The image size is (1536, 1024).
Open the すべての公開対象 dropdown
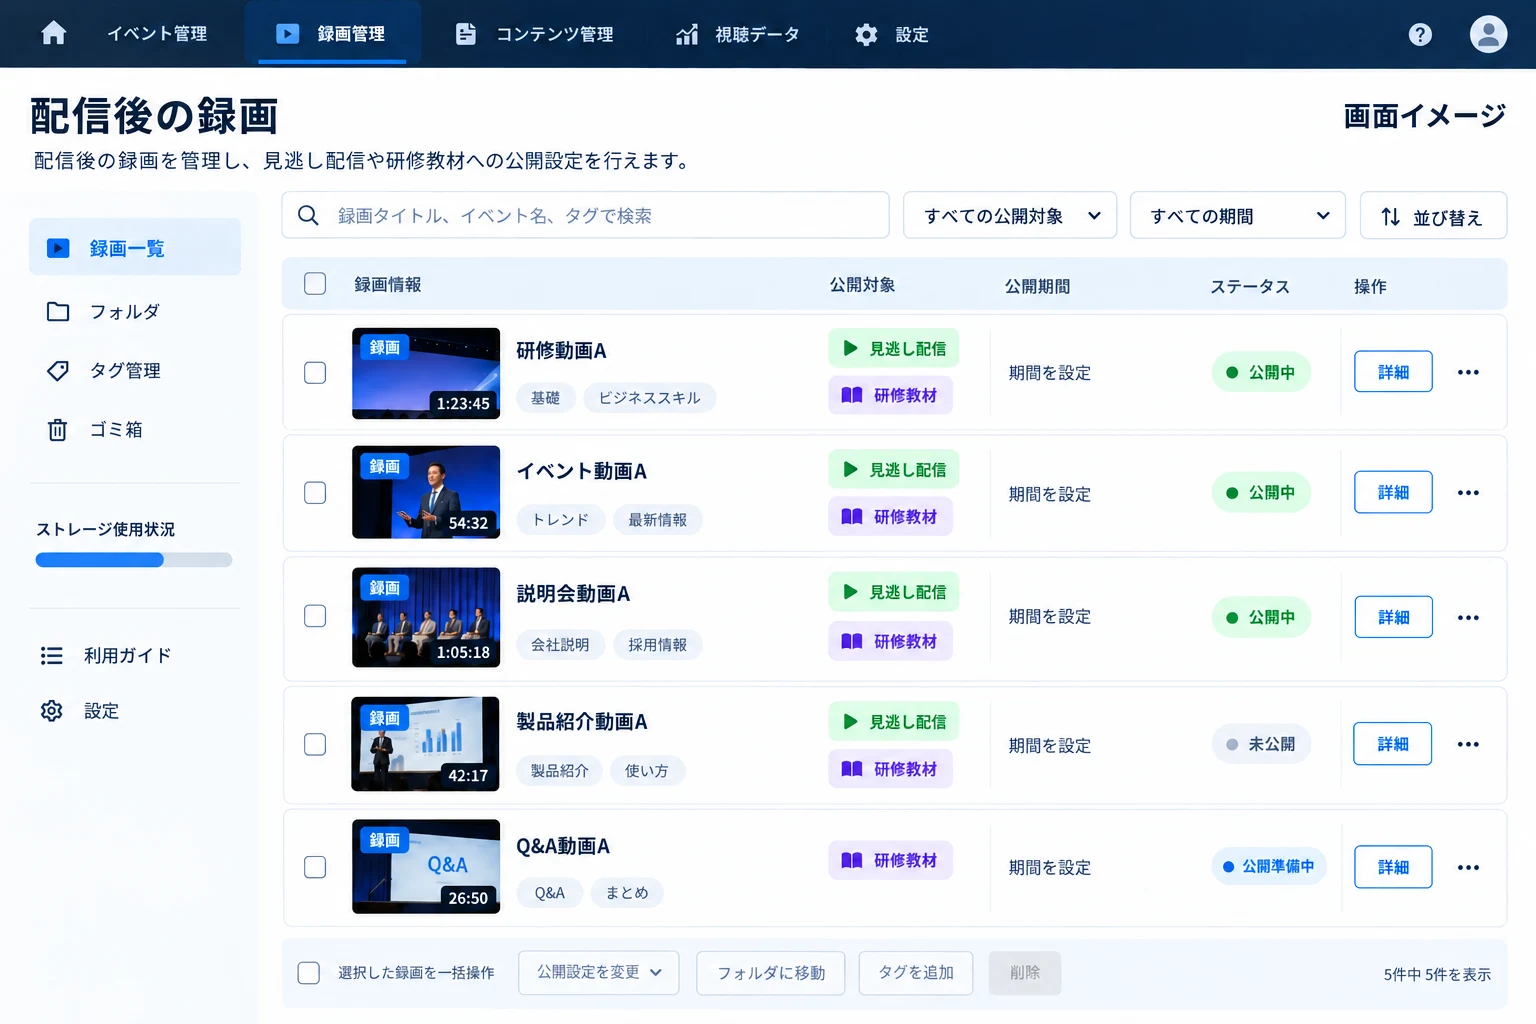click(x=1010, y=215)
